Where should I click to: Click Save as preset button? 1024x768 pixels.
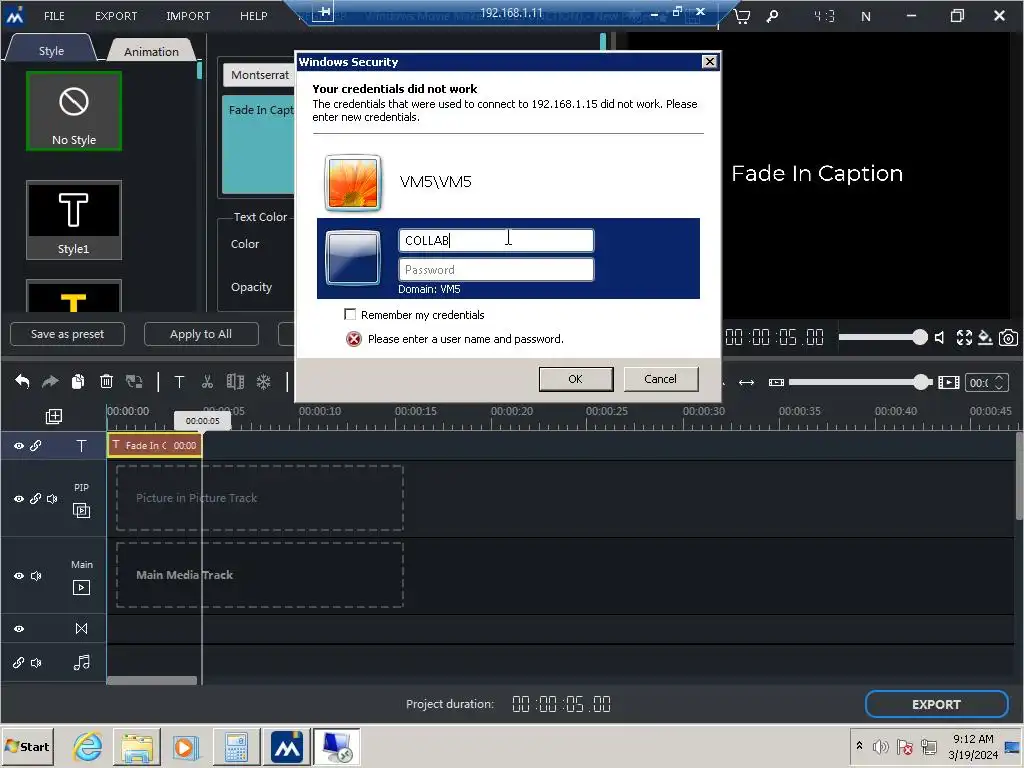tap(67, 334)
